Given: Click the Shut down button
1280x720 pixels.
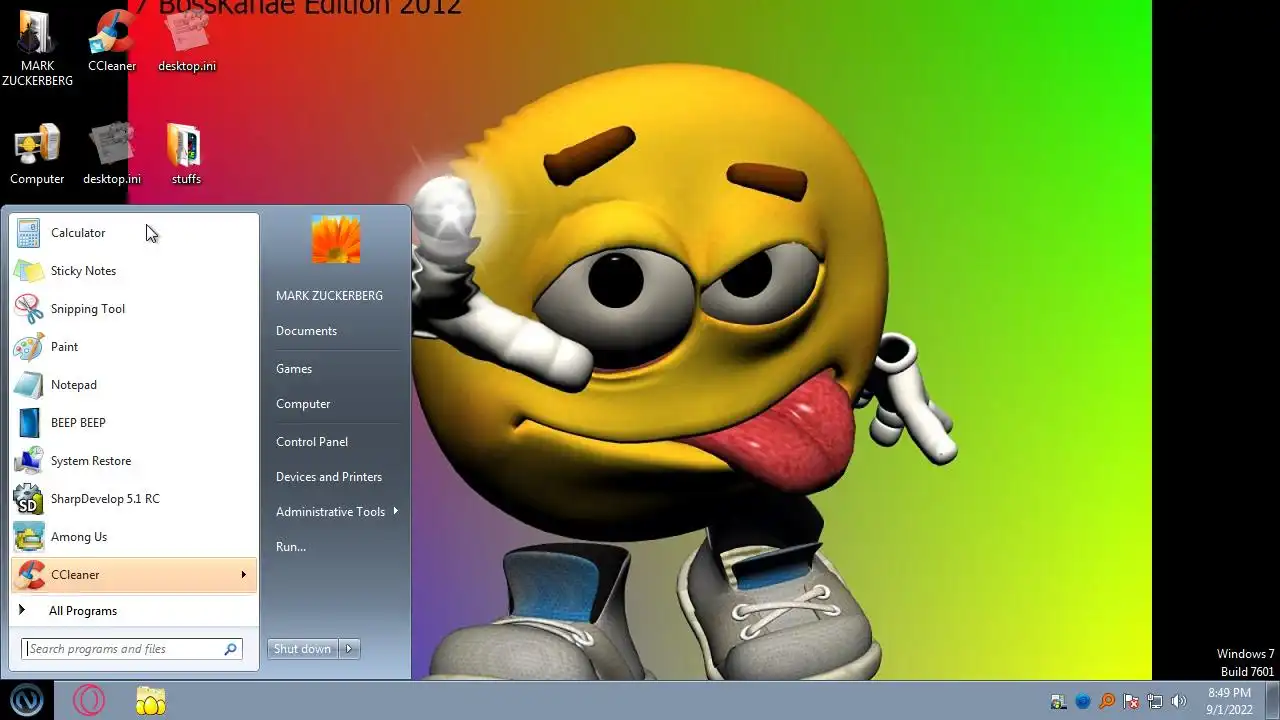Looking at the screenshot, I should click(303, 649).
